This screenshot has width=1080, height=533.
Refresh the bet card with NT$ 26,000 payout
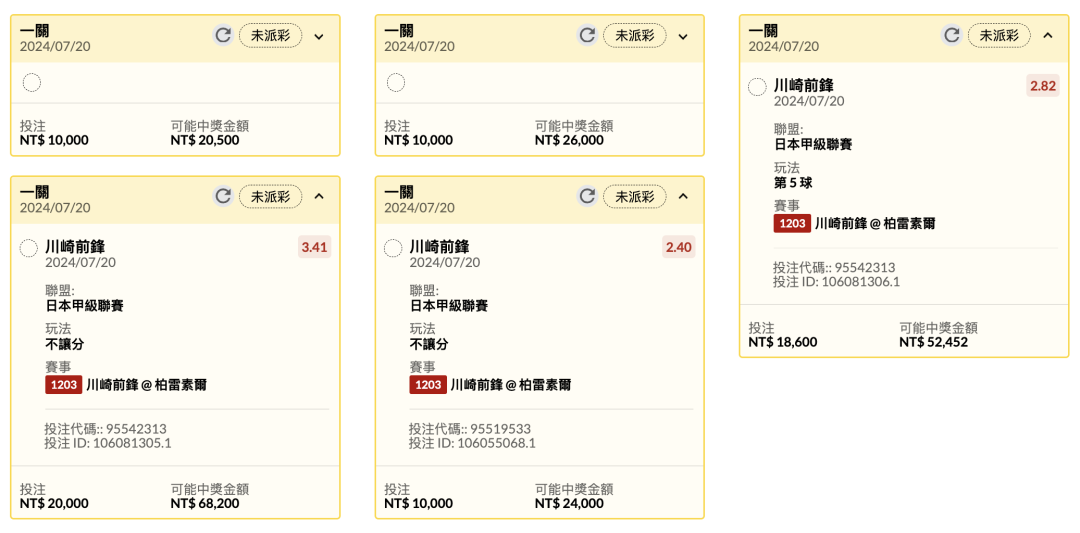click(x=588, y=36)
